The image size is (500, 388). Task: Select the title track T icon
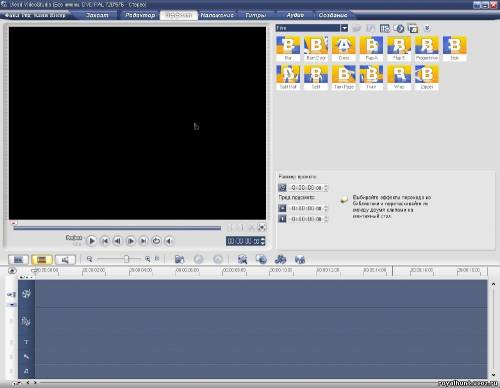click(26, 342)
